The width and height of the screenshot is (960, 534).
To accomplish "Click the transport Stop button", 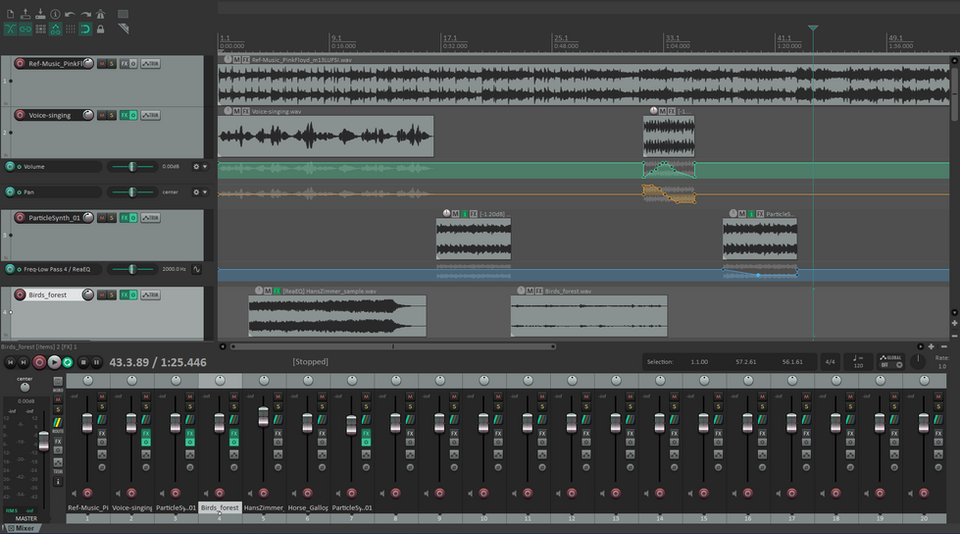I will [x=83, y=363].
